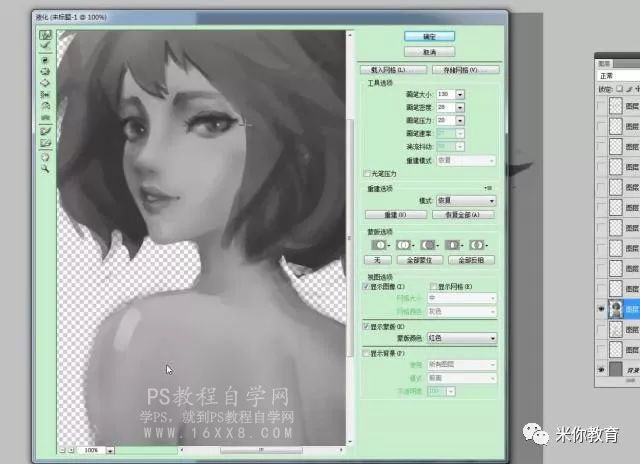The height and width of the screenshot is (464, 640).
Task: Click the preview vertical scrollbar down arrow
Action: [x=350, y=442]
